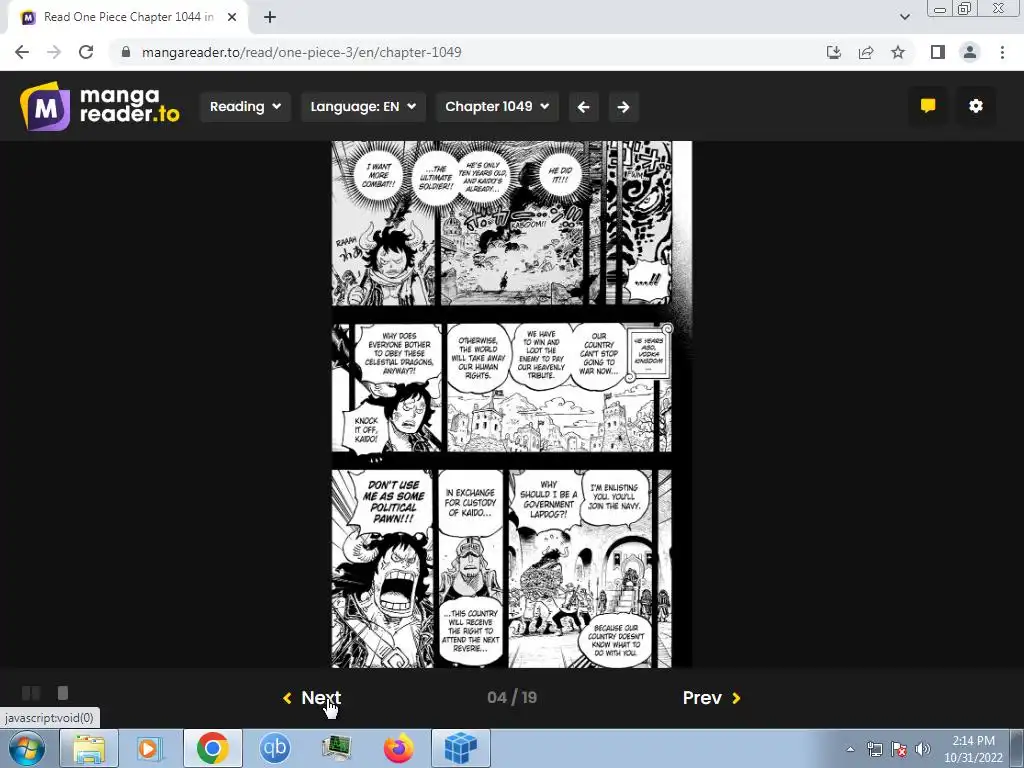This screenshot has width=1024, height=768.
Task: Toggle the browser side panel
Action: point(938,52)
